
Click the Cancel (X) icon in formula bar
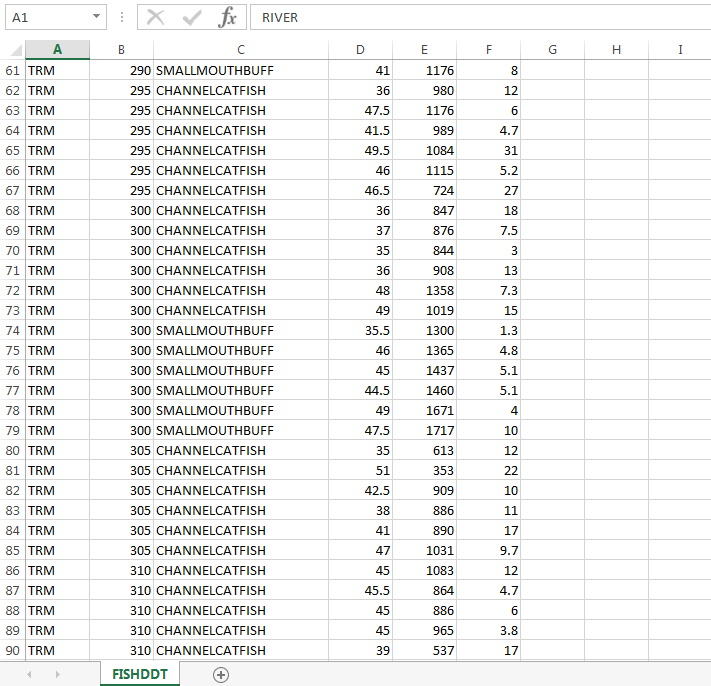pos(155,17)
